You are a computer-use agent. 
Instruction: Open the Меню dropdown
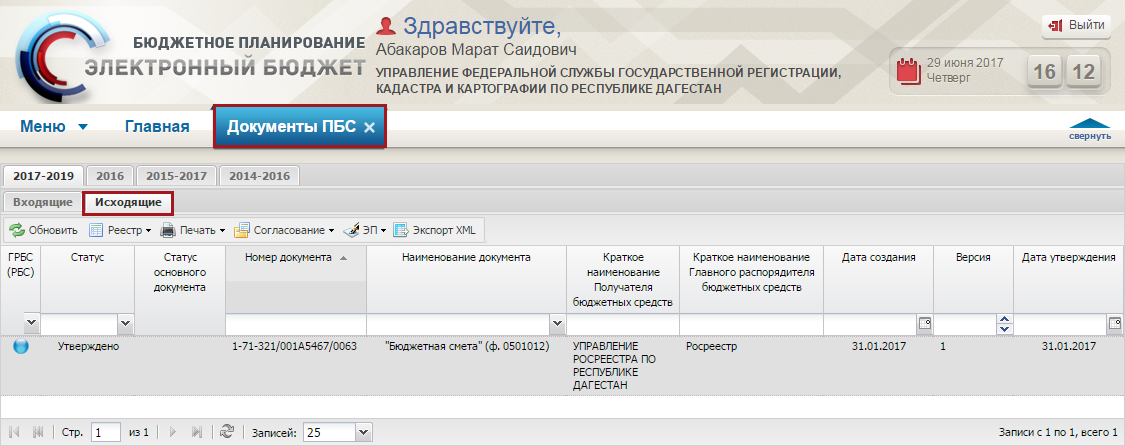click(x=54, y=127)
